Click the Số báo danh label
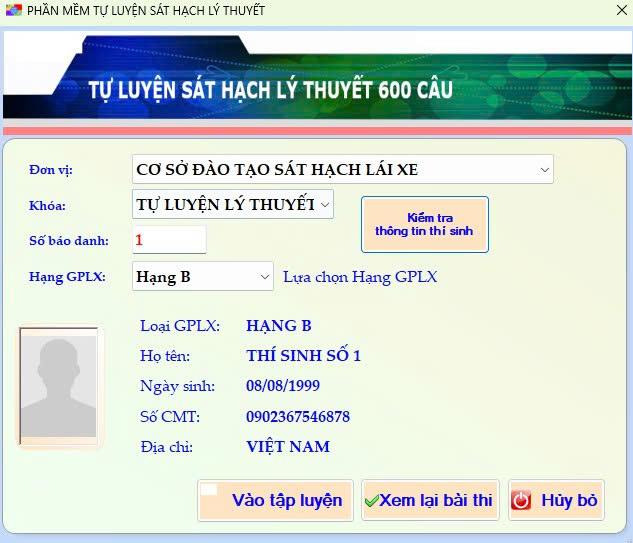This screenshot has height=543, width=633. click(69, 241)
